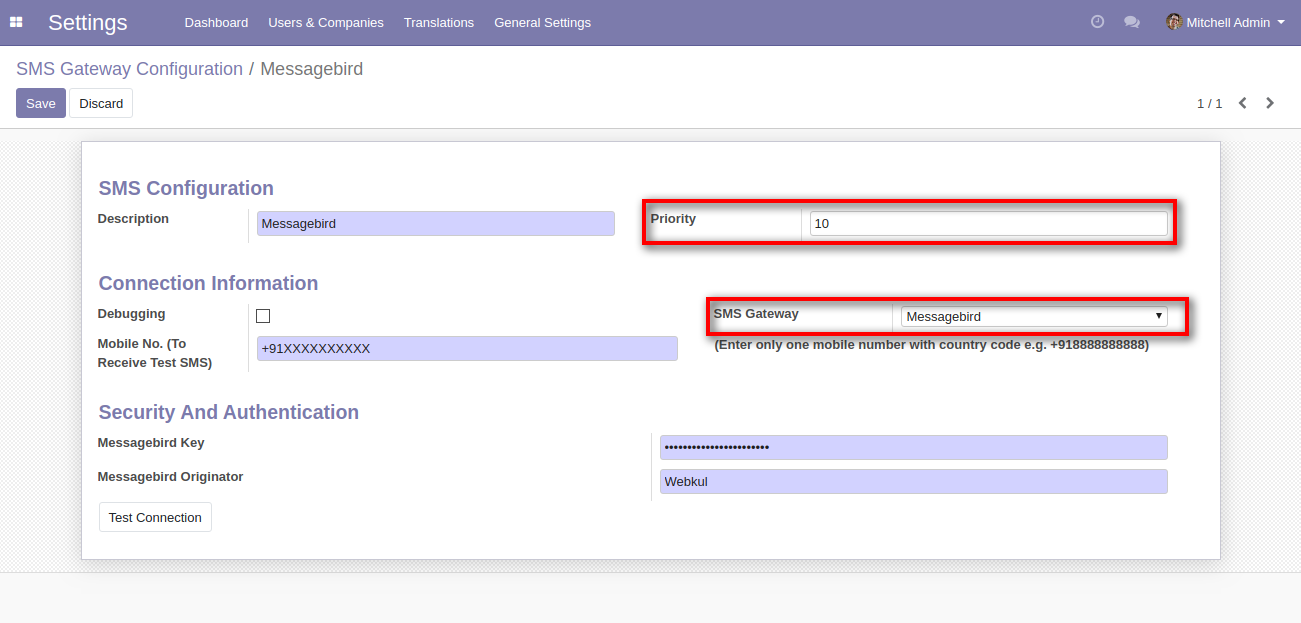The image size is (1301, 623).
Task: Open the General Settings menu
Action: (542, 22)
